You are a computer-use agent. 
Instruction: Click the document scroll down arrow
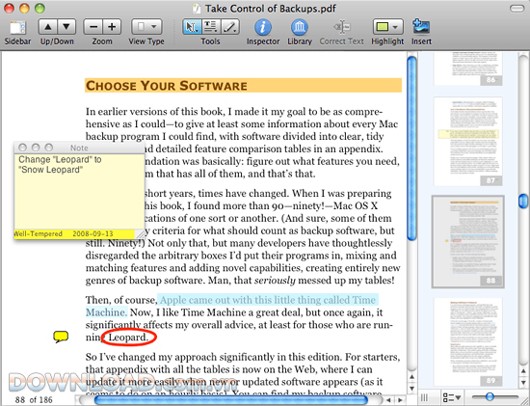click(412, 388)
